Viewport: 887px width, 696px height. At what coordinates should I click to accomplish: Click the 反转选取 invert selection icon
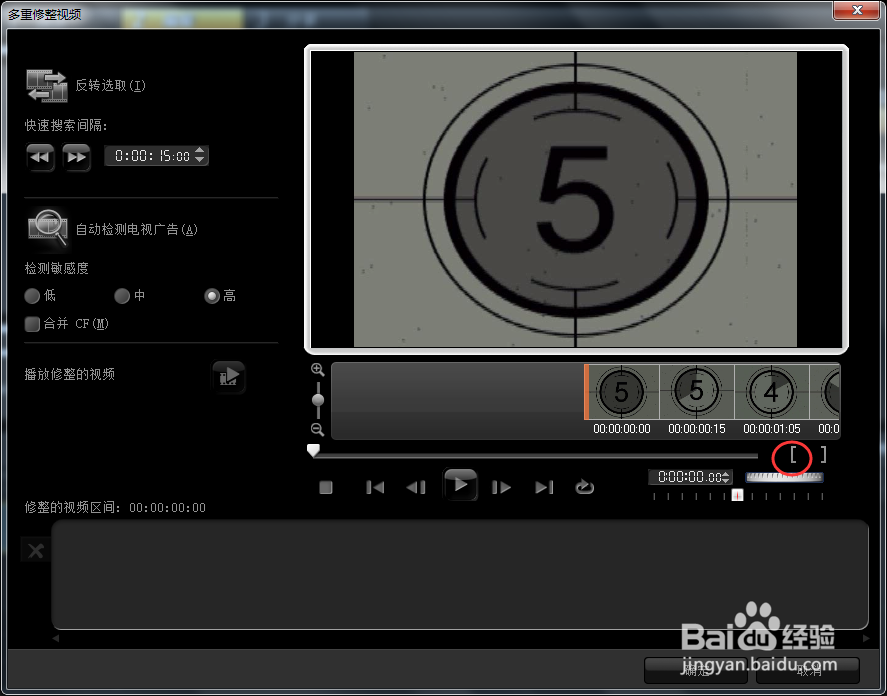click(46, 86)
